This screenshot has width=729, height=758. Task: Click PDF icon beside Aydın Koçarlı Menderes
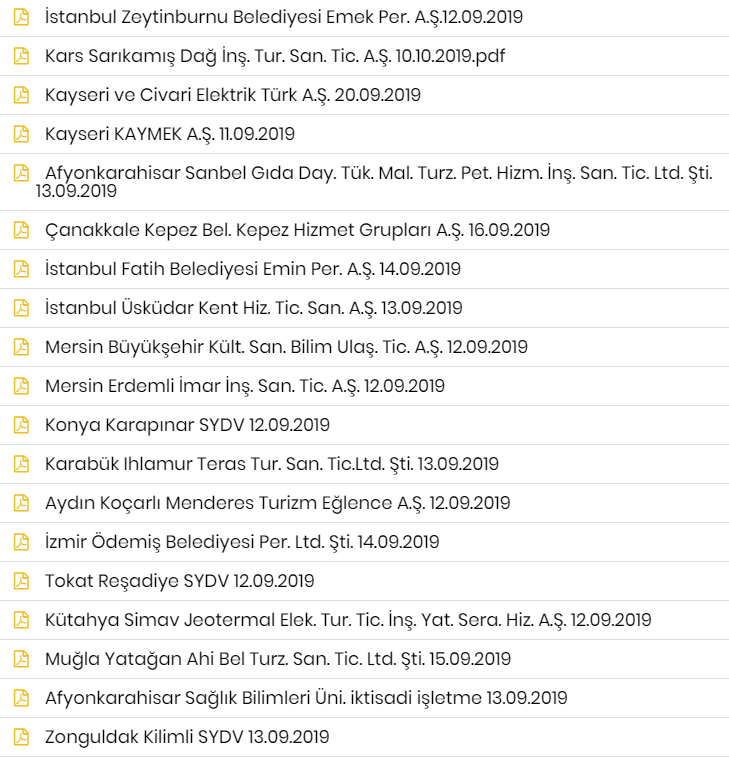21,503
